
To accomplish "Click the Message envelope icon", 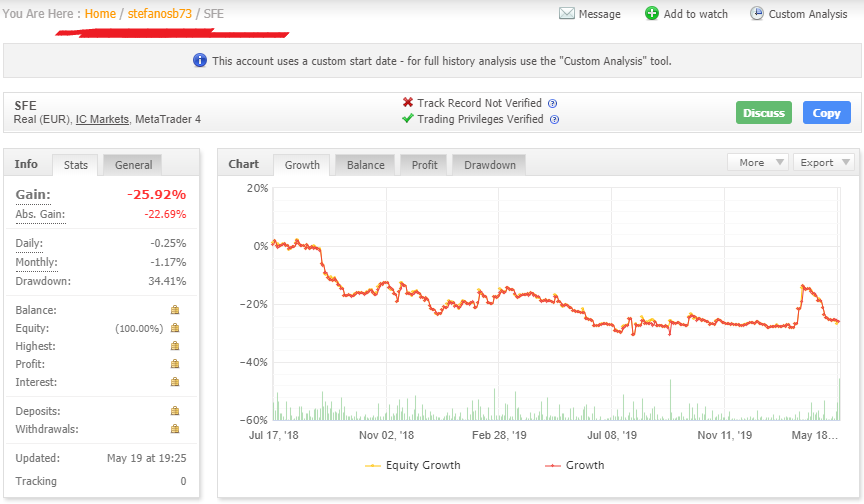I will pos(567,14).
